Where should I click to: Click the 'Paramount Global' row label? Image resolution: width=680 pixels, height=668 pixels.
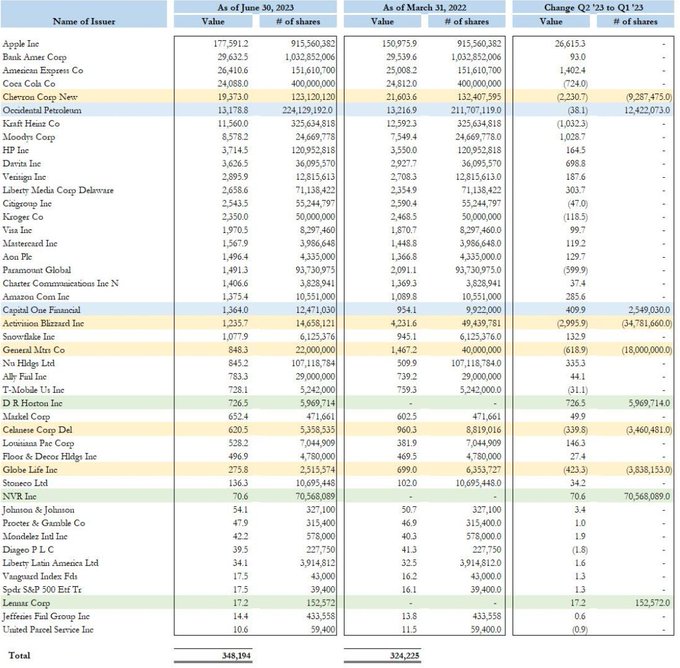(x=37, y=270)
